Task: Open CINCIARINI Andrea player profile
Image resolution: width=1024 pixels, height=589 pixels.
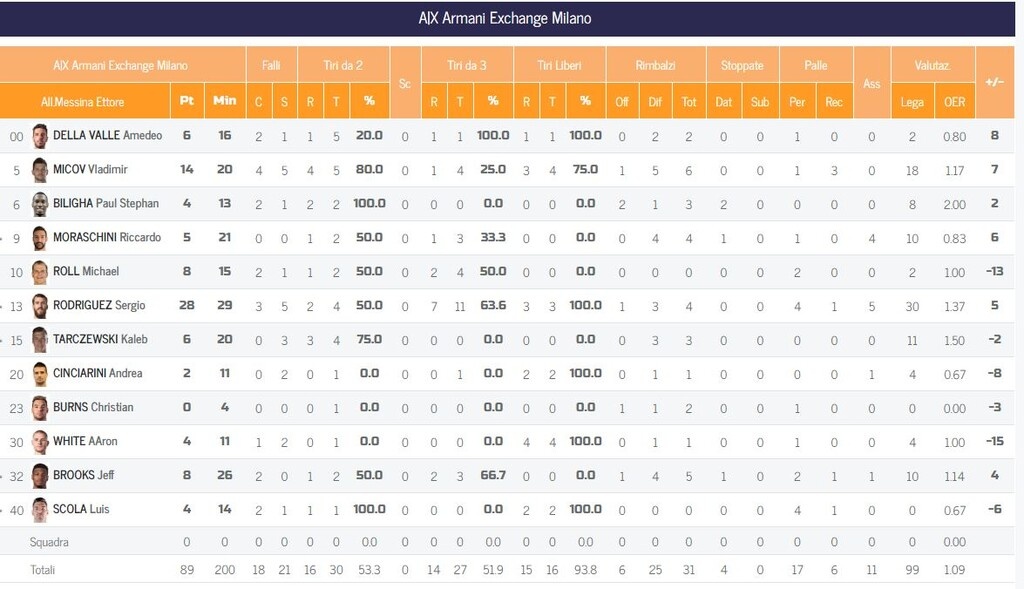Action: coord(97,374)
